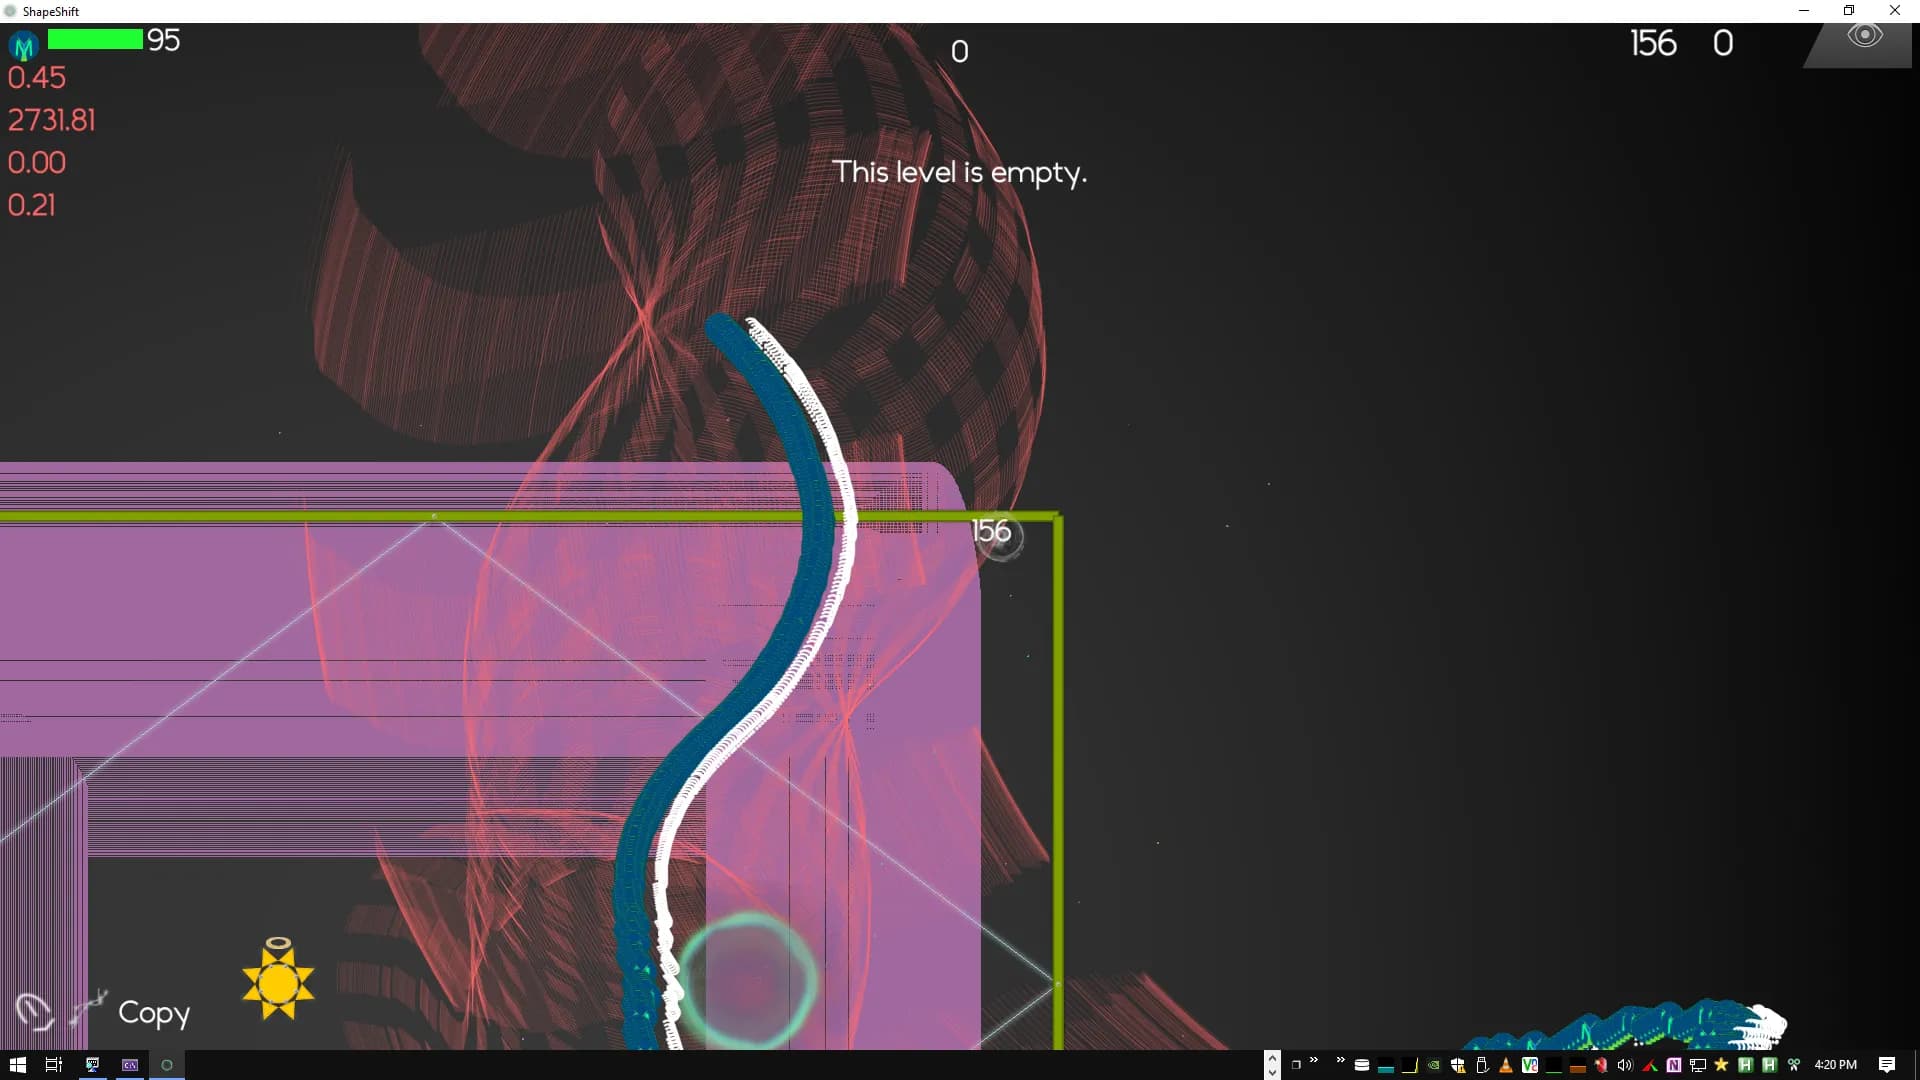Click the leaf-shaped tool icon
The width and height of the screenshot is (1920, 1080).
click(x=34, y=1010)
